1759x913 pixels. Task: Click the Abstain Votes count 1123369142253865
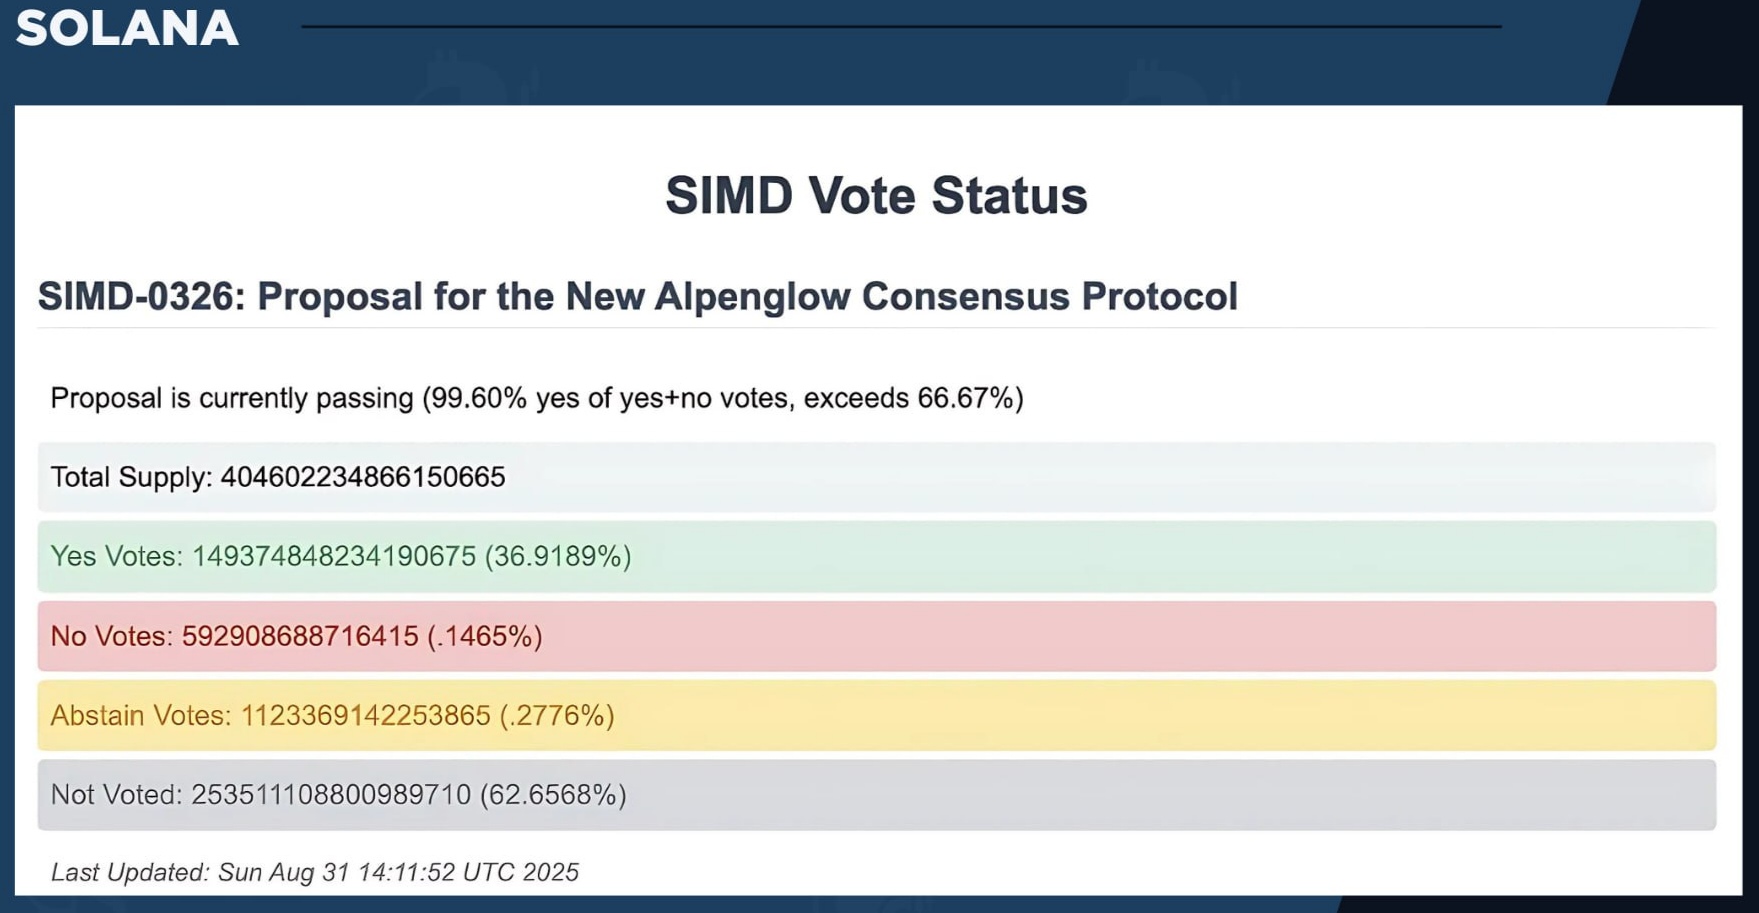[366, 716]
